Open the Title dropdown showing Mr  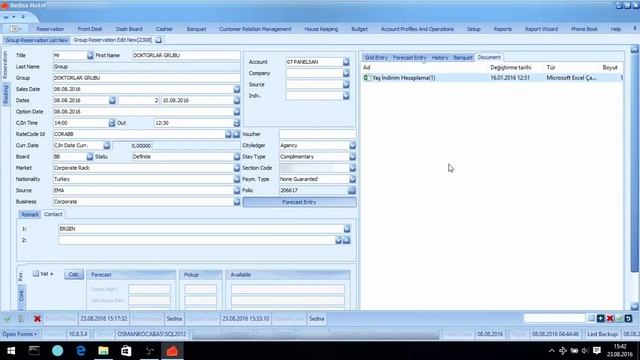(90, 55)
